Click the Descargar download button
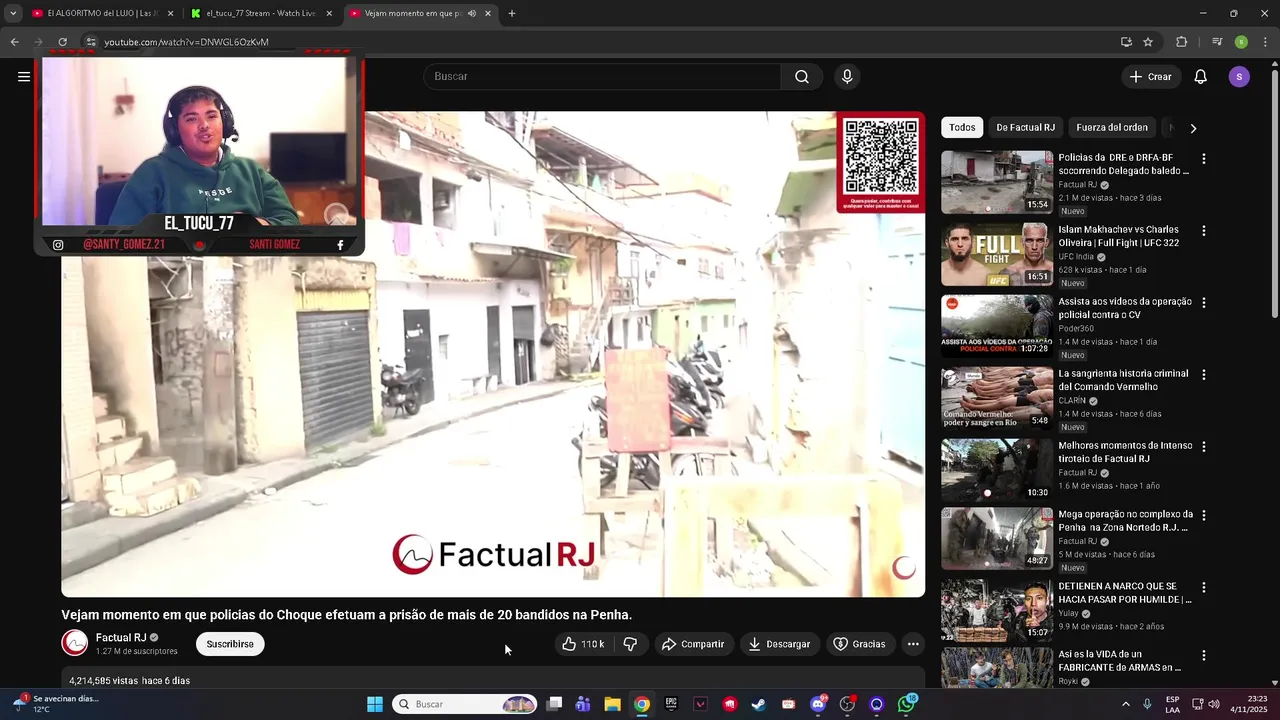The height and width of the screenshot is (720, 1280). [x=779, y=644]
